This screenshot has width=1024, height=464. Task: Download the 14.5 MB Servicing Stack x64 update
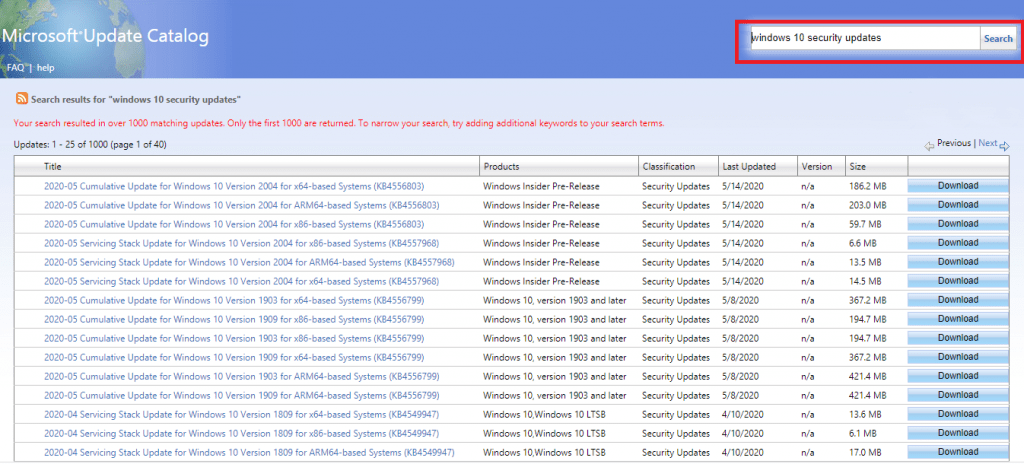click(958, 280)
